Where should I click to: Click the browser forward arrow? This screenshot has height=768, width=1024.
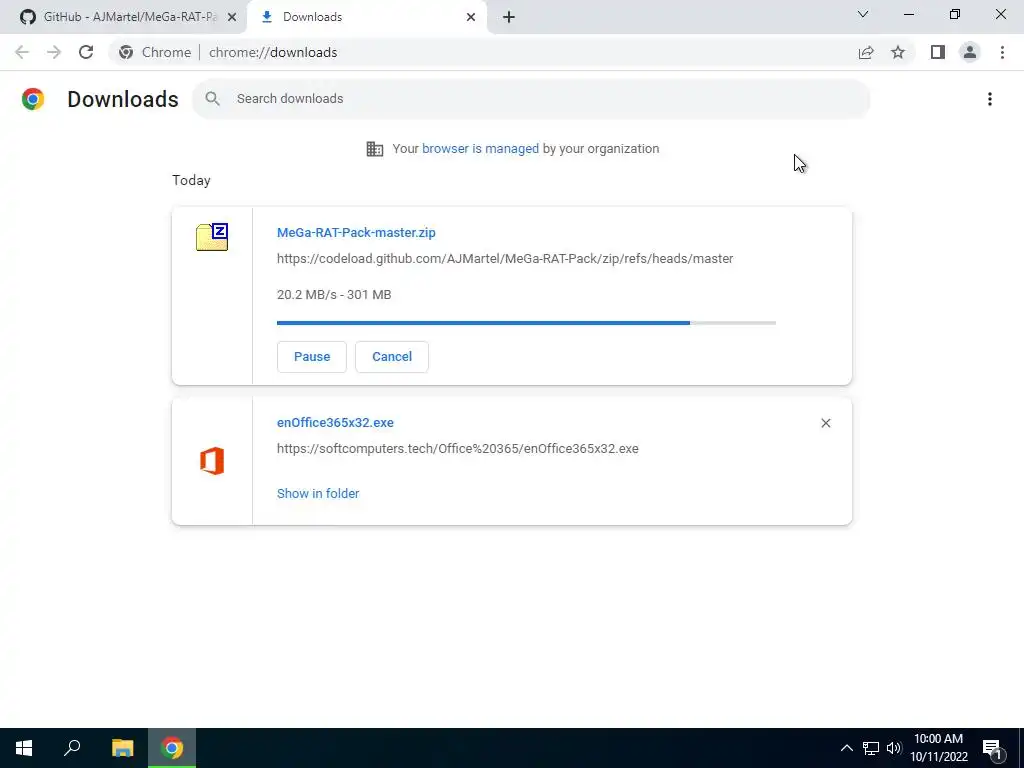54,52
